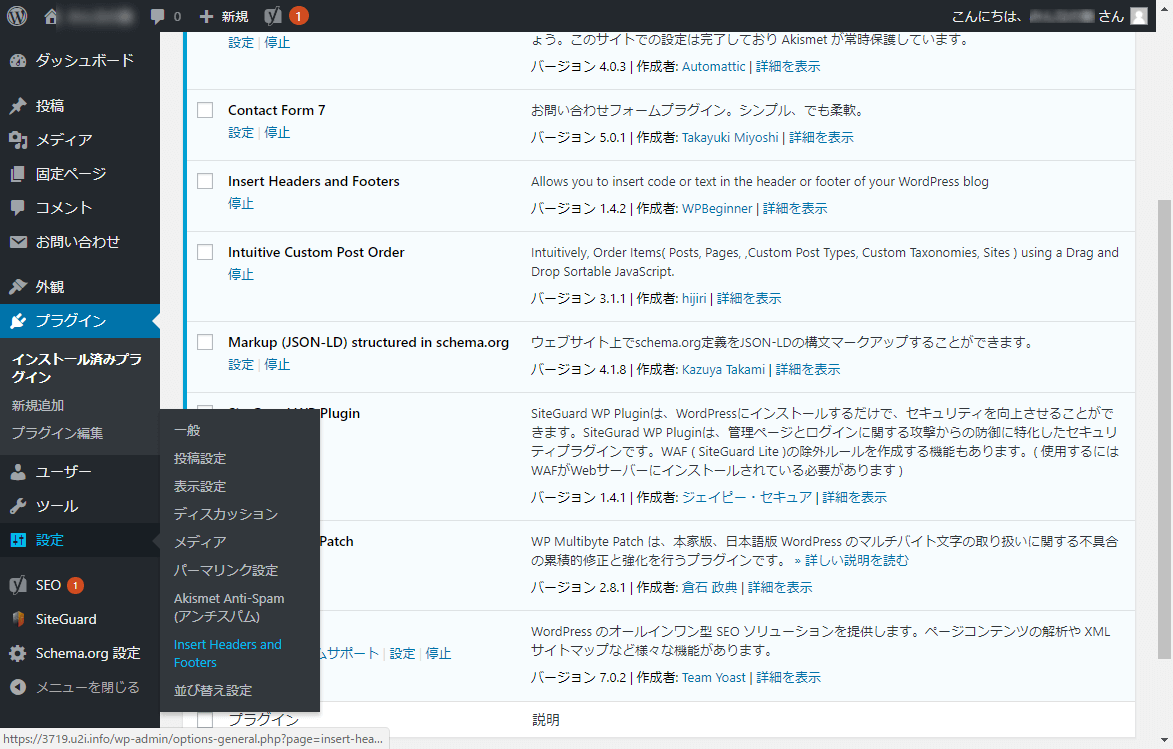
Task: Select パーマリンク設定 from settings submenu
Action: pos(226,570)
